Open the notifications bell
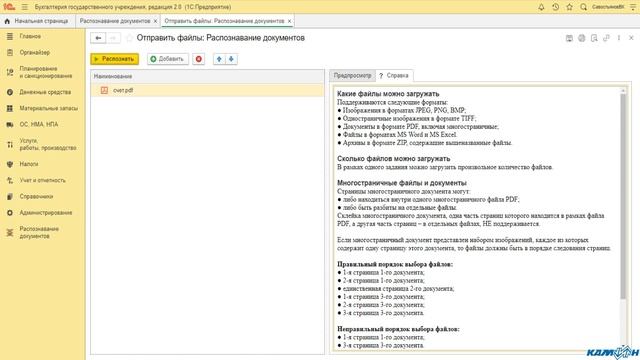This screenshot has height=360, width=640. click(541, 7)
